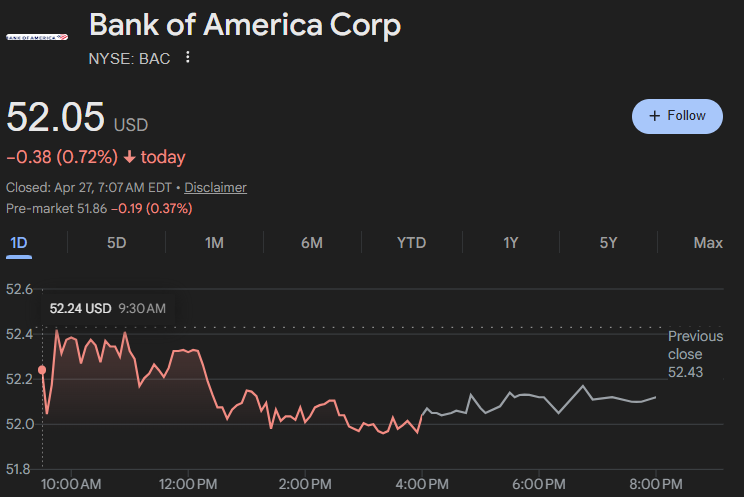Select the Max range tab
This screenshot has width=744, height=497.
click(708, 243)
